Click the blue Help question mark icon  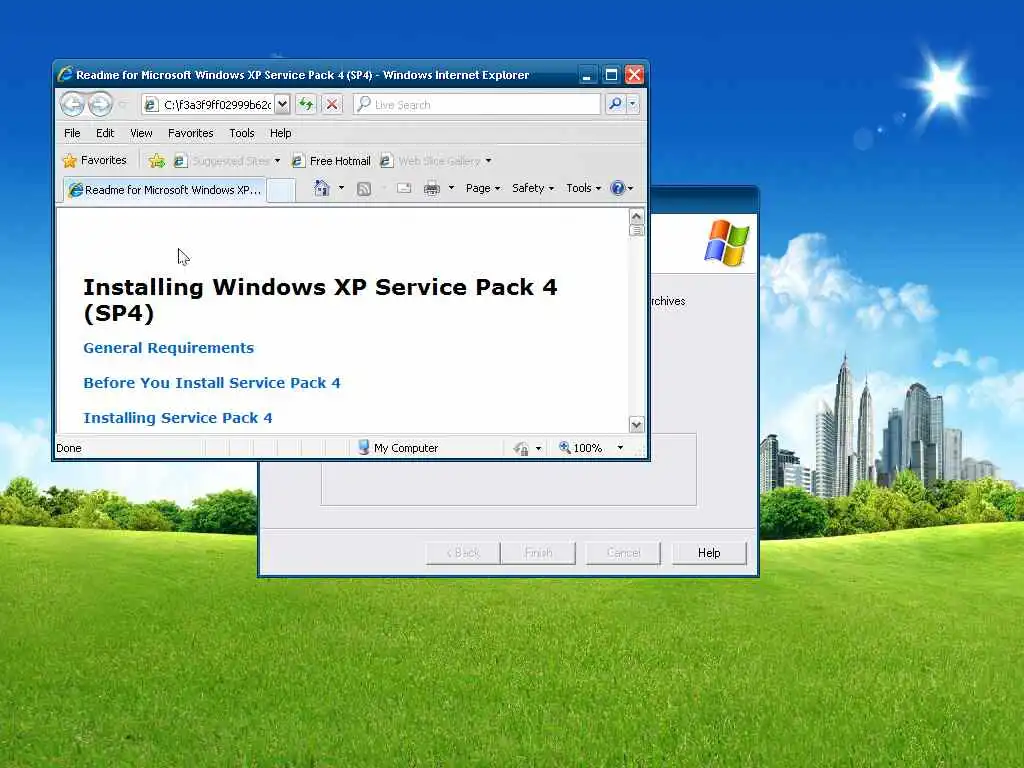click(618, 188)
